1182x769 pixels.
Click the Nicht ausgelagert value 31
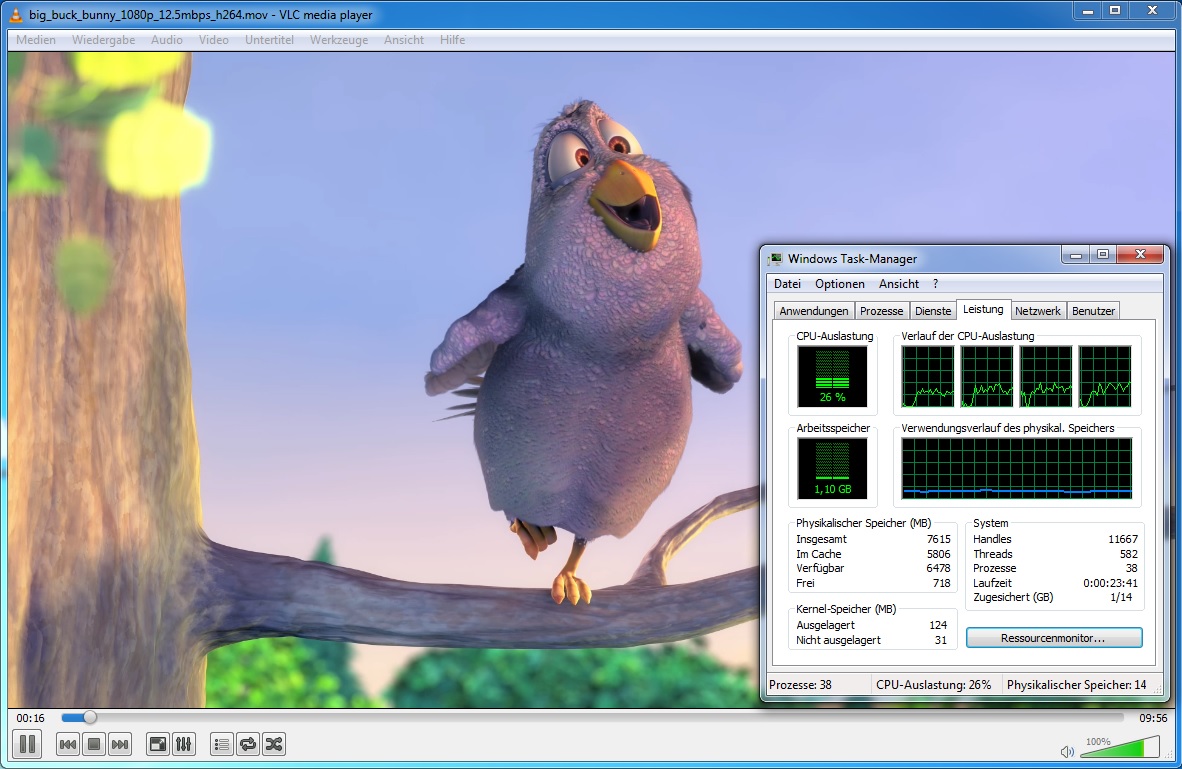coord(941,640)
